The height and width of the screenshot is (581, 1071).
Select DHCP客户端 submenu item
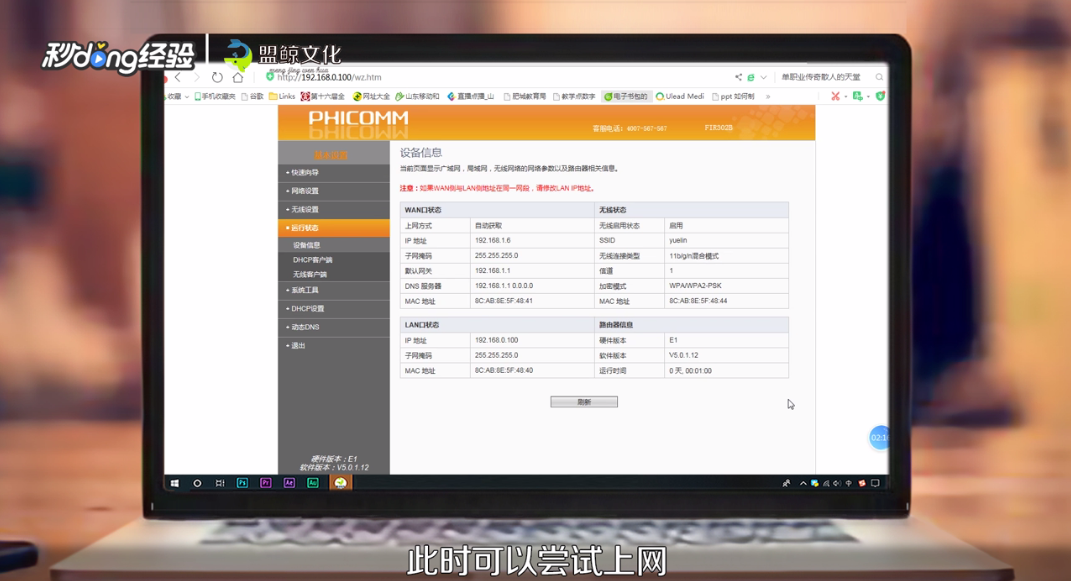(312, 260)
